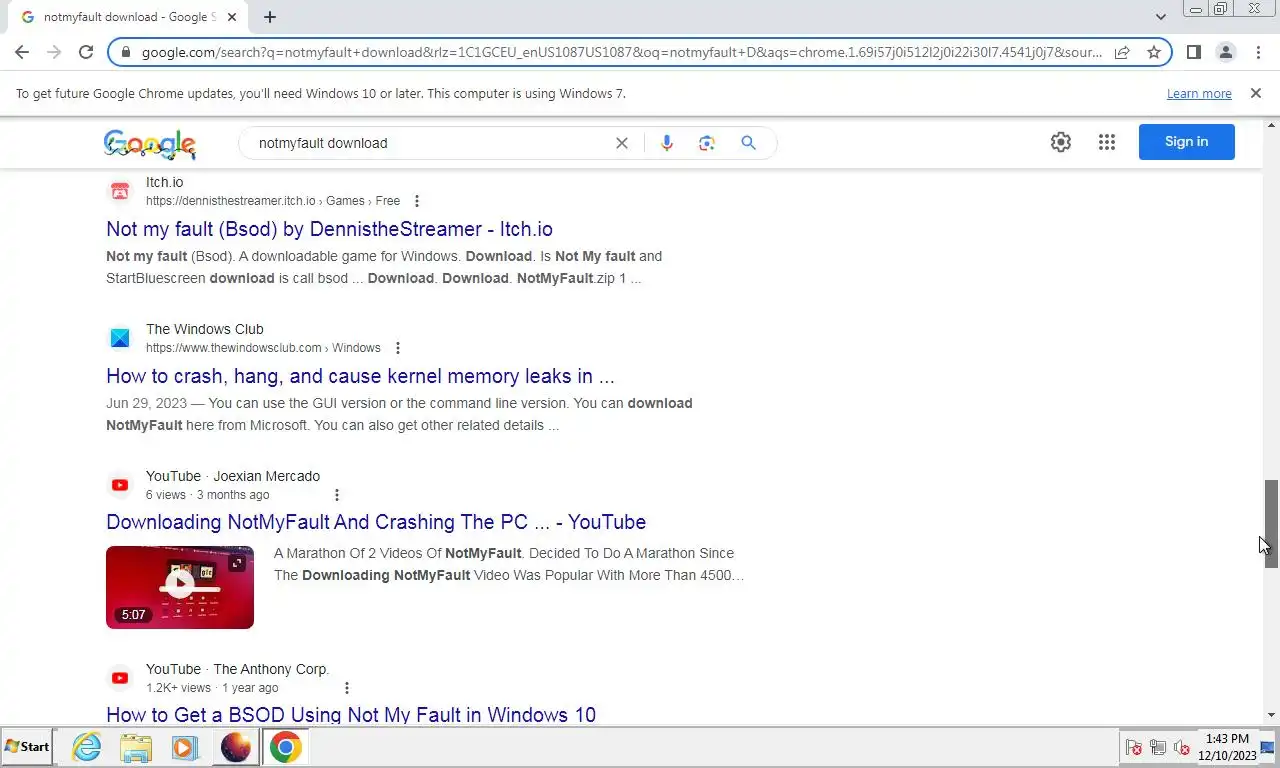Go back with the browser back arrow
Screen dimensions: 1280x768
[x=22, y=52]
